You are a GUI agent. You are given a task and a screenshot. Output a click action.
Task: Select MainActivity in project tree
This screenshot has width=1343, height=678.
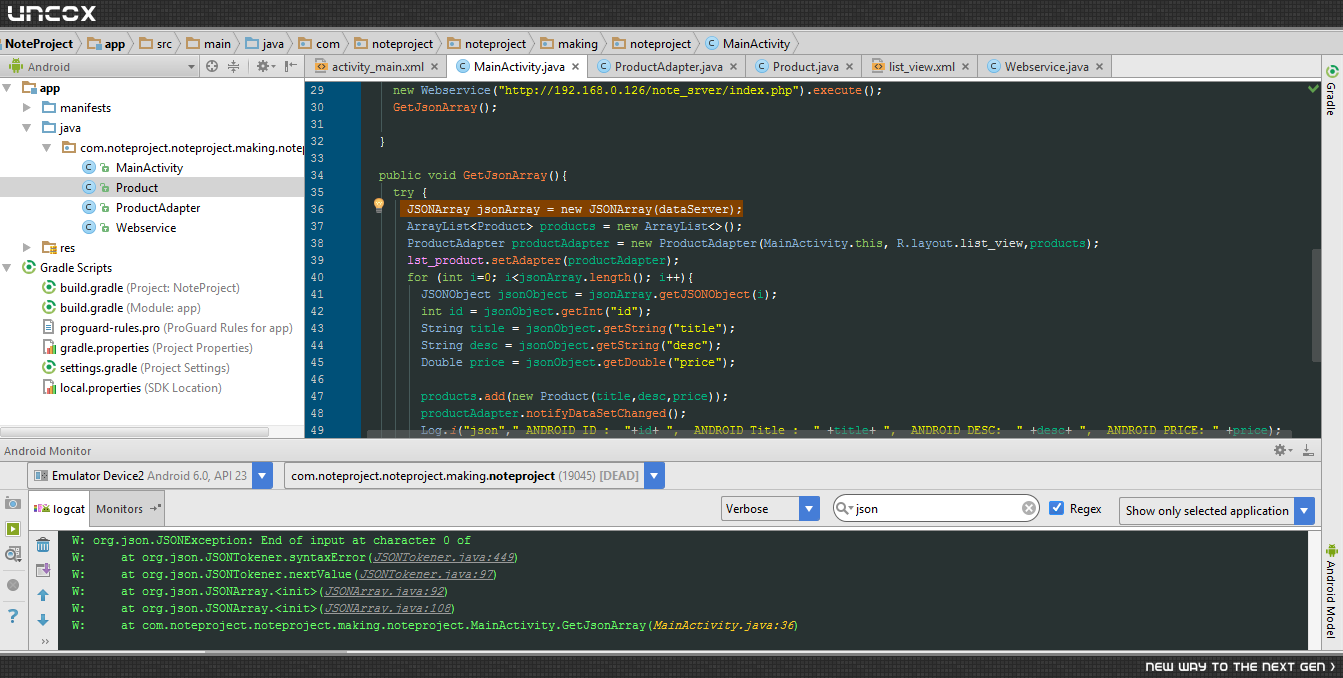pyautogui.click(x=149, y=168)
